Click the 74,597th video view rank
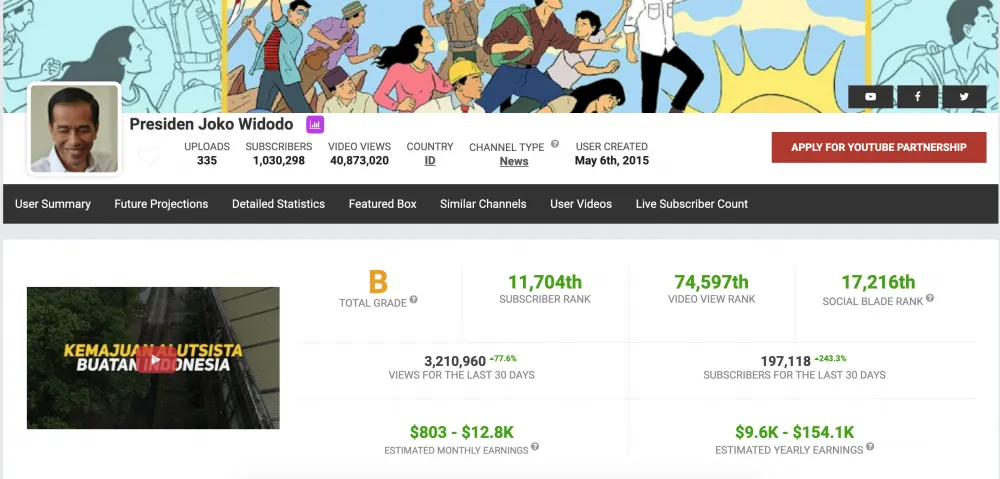Image resolution: width=1000 pixels, height=479 pixels. point(712,282)
